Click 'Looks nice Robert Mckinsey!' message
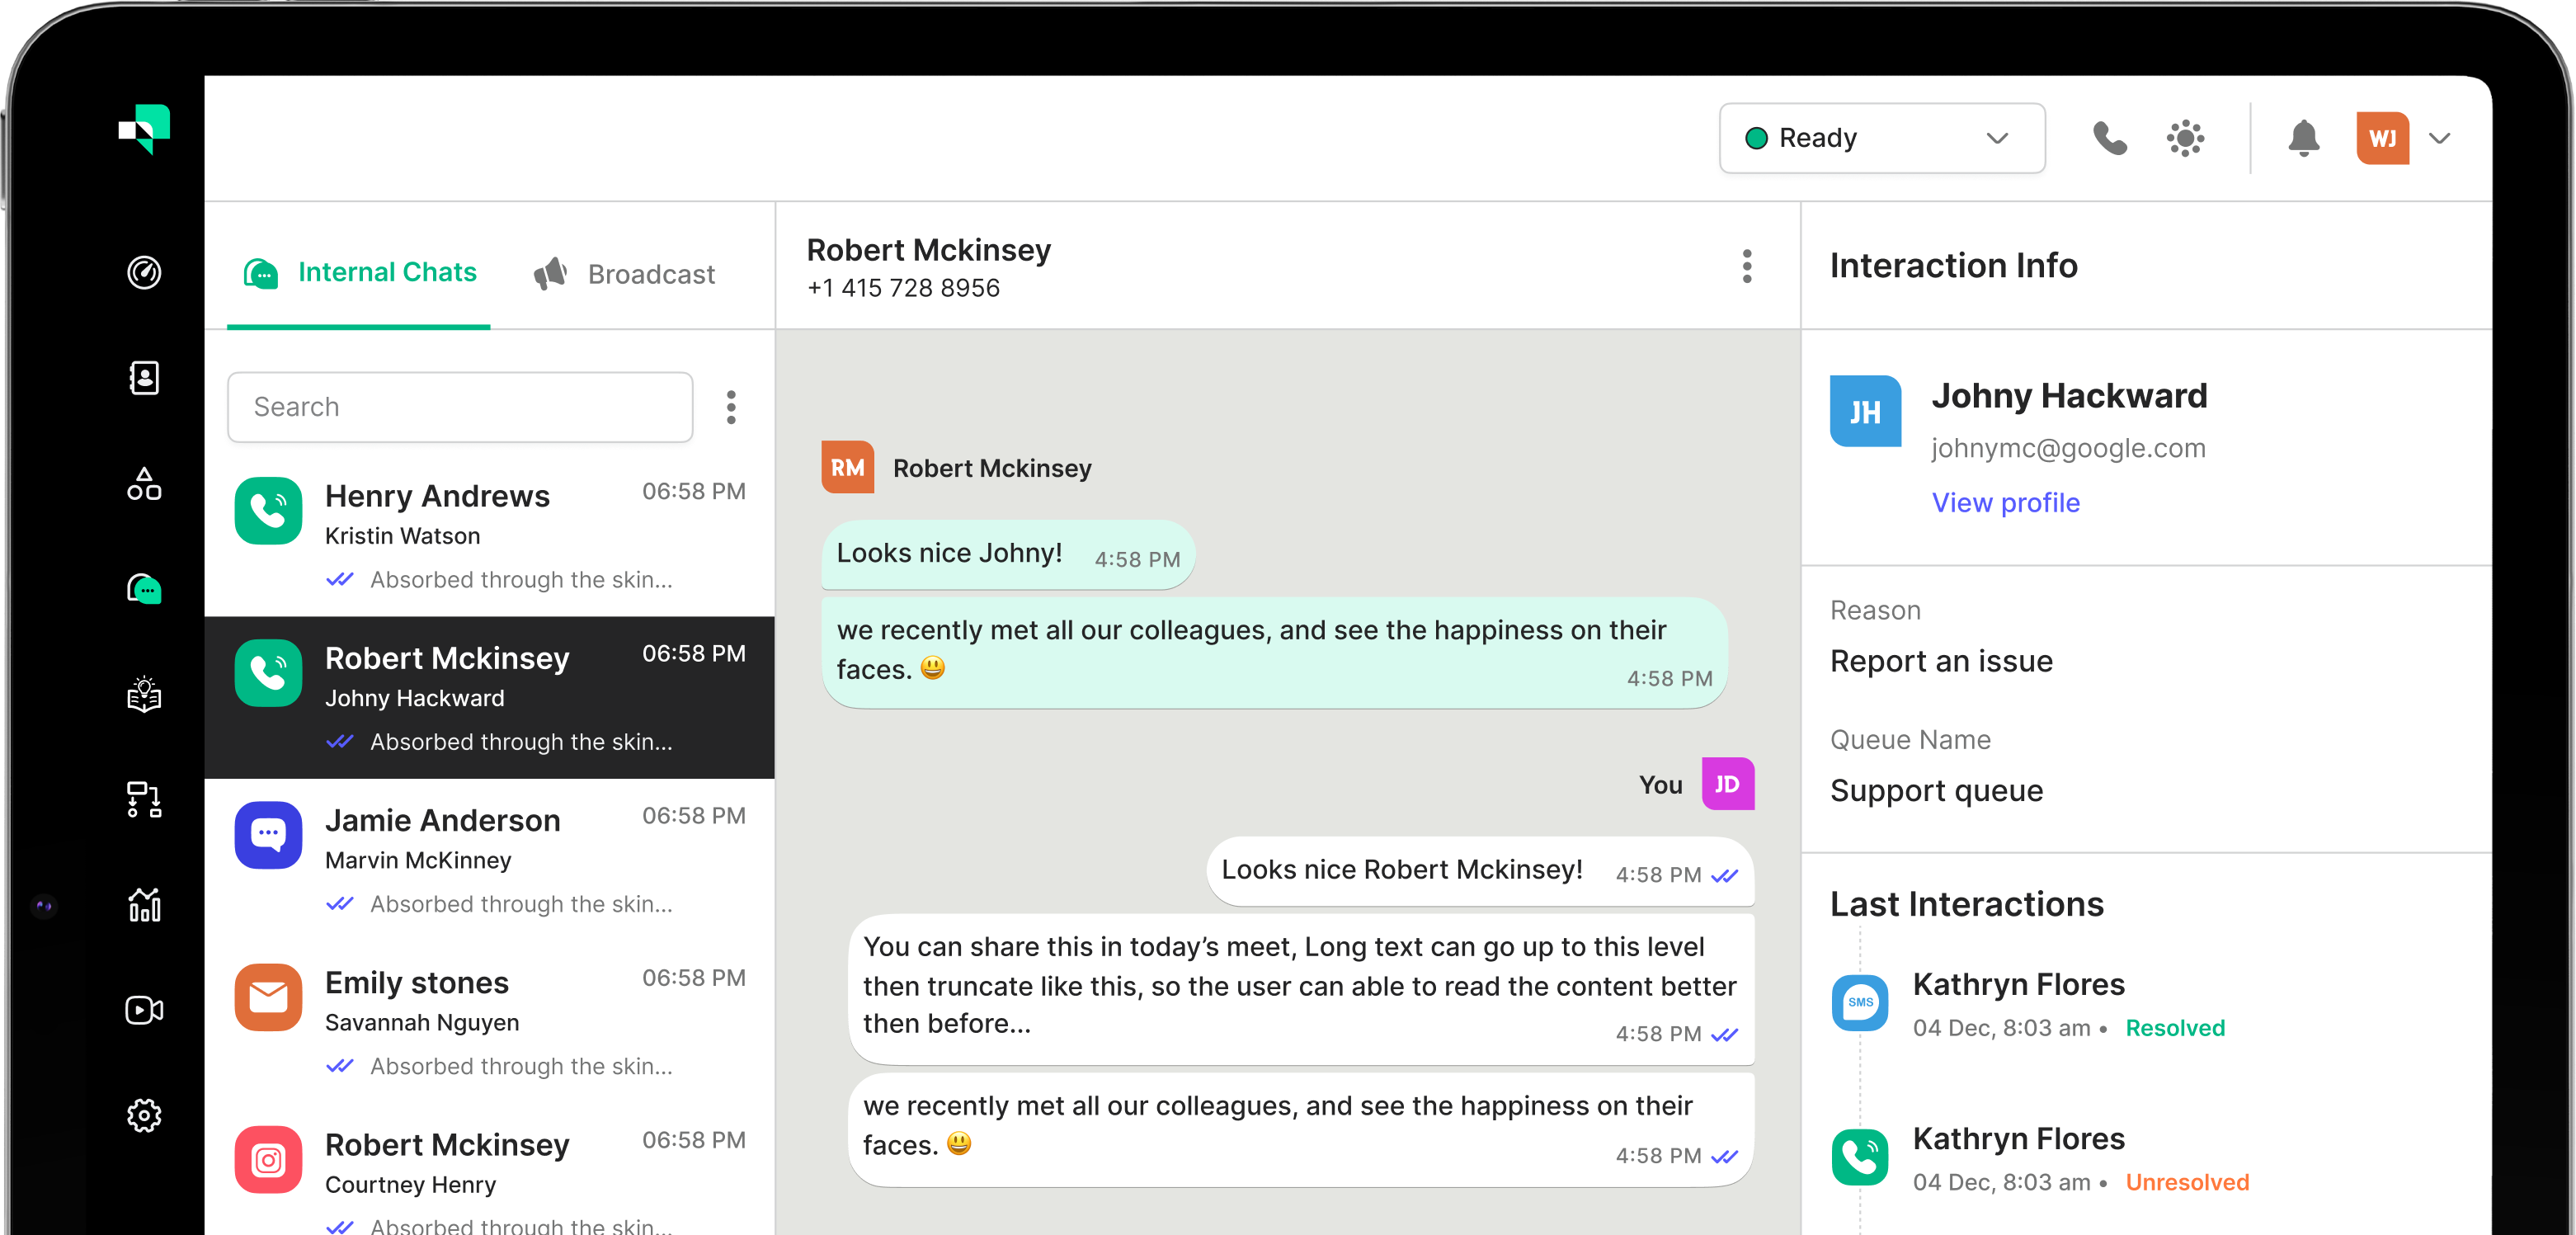This screenshot has height=1235, width=2576. (x=1480, y=871)
